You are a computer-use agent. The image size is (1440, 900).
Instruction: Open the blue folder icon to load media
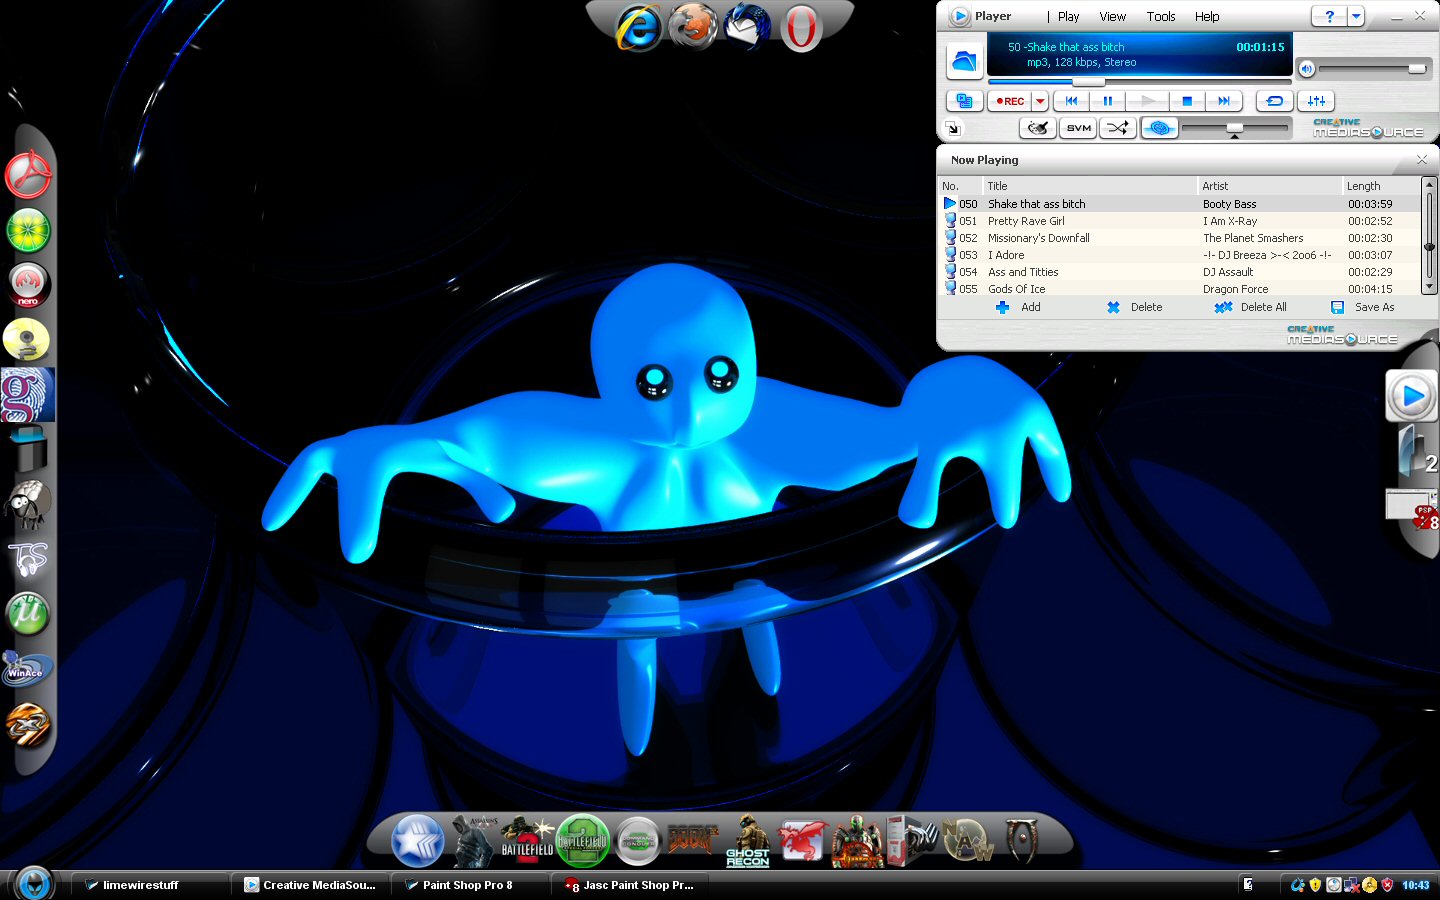pos(963,61)
